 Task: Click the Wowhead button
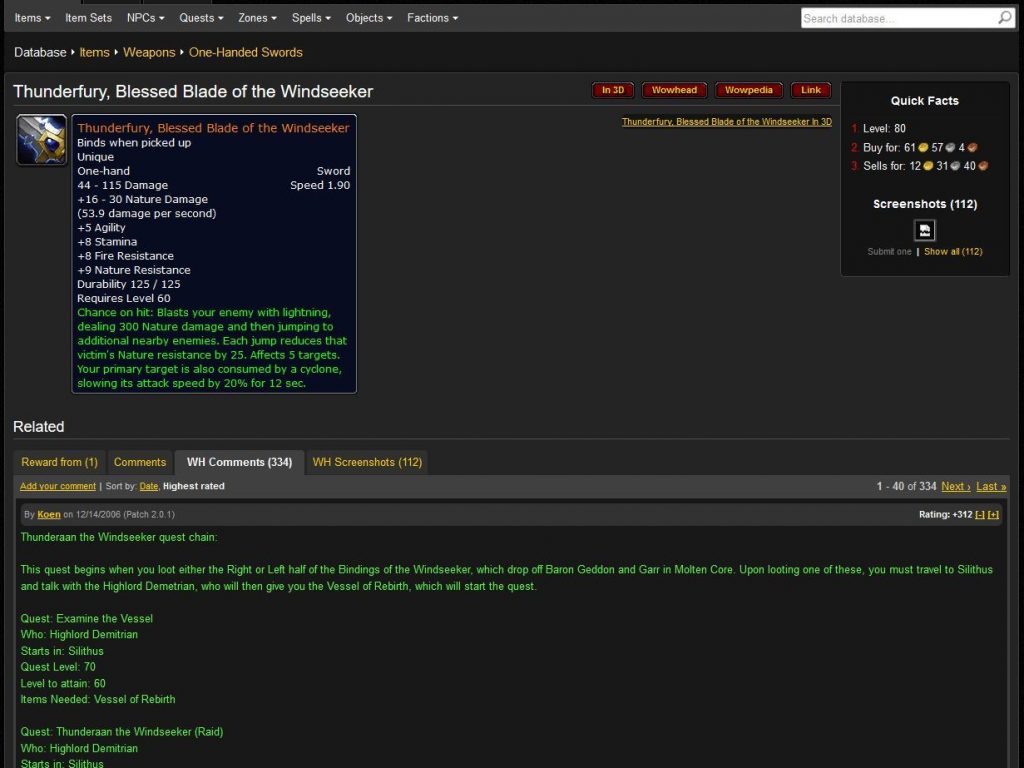(x=674, y=90)
